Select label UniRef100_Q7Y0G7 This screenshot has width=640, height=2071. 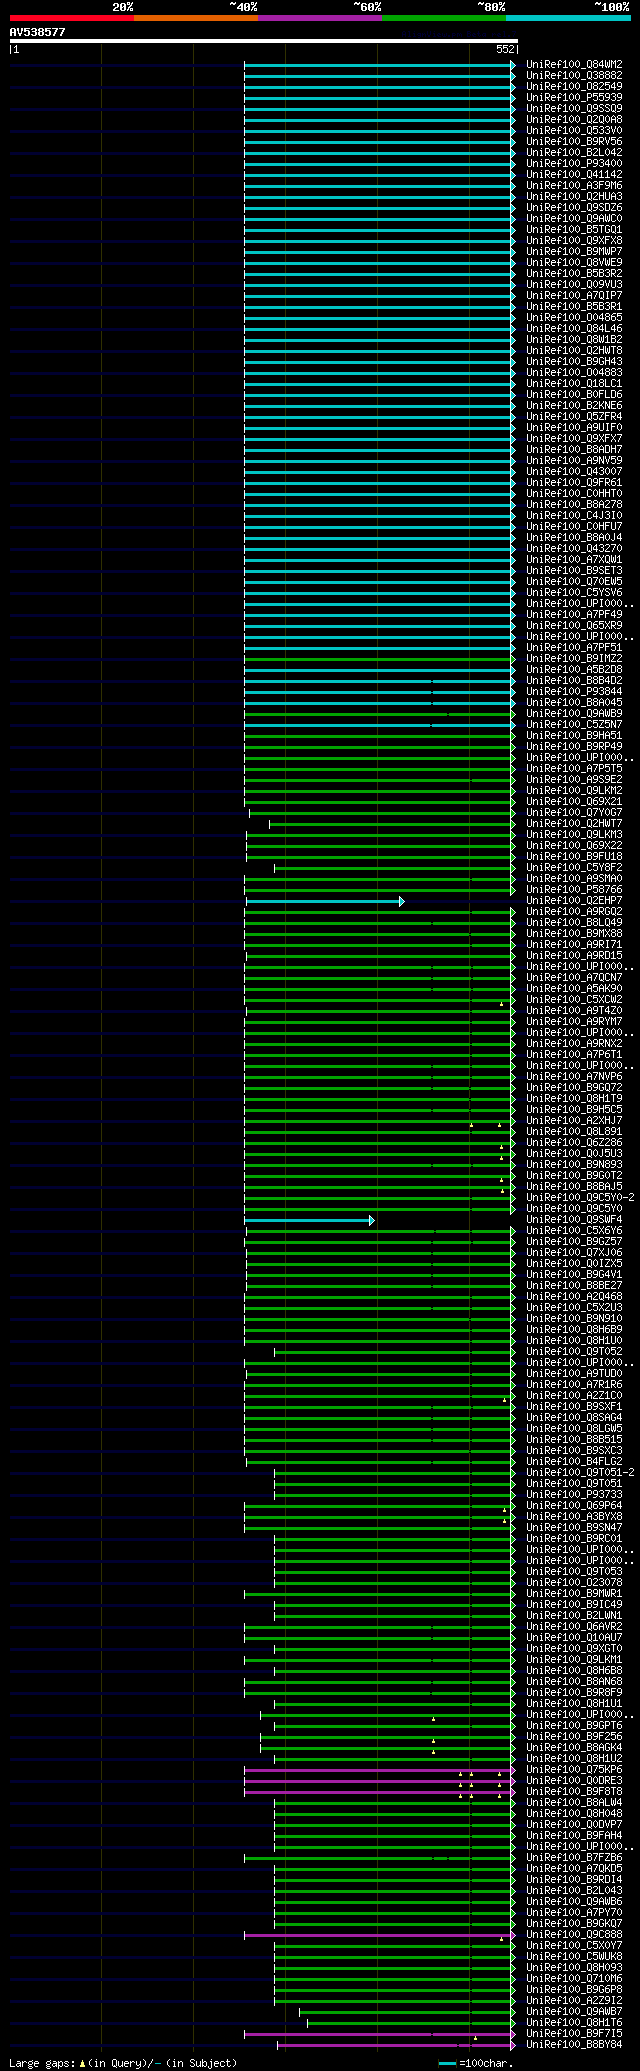574,813
